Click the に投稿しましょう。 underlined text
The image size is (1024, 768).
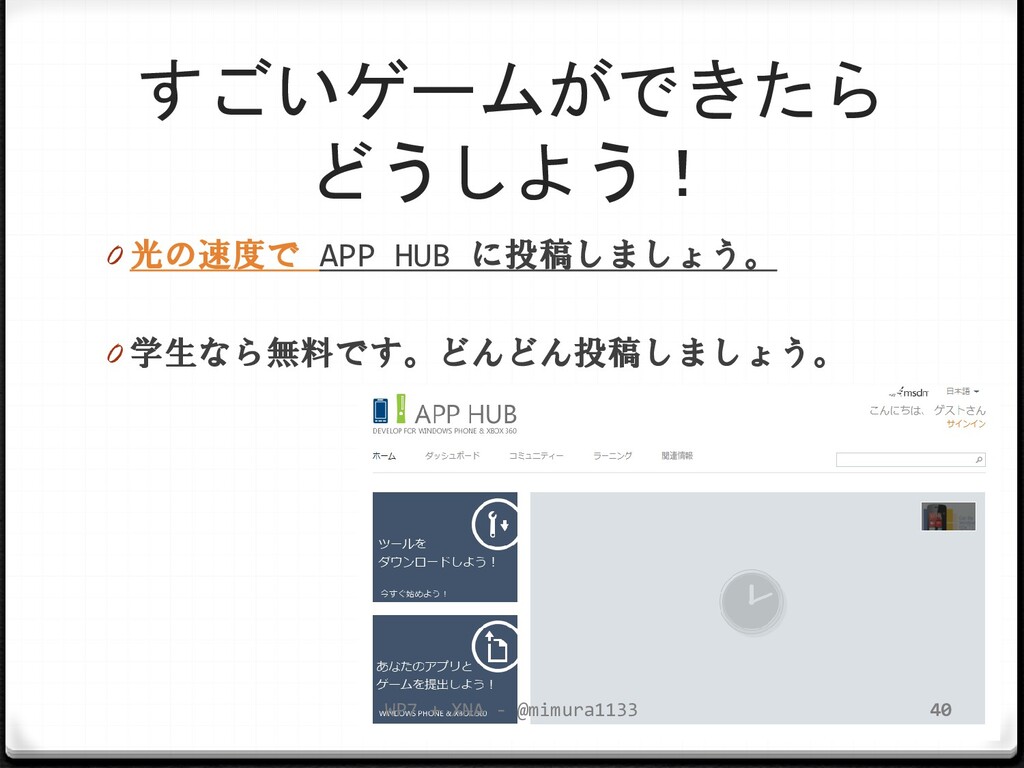point(617,255)
